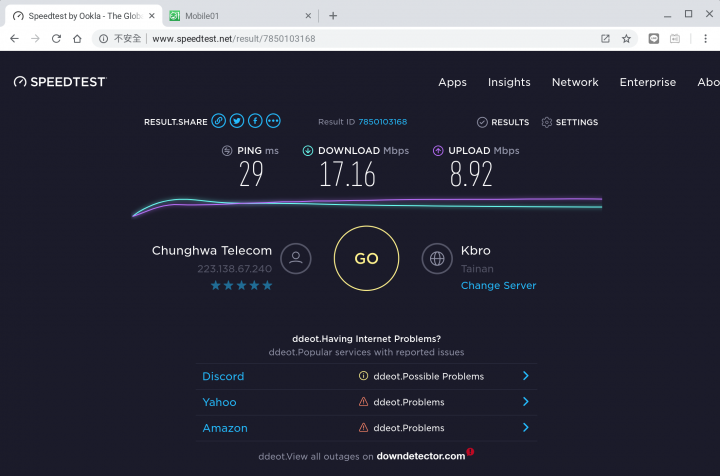Click the Kbro server name
Screen dimensions: 720x476
(x=476, y=251)
